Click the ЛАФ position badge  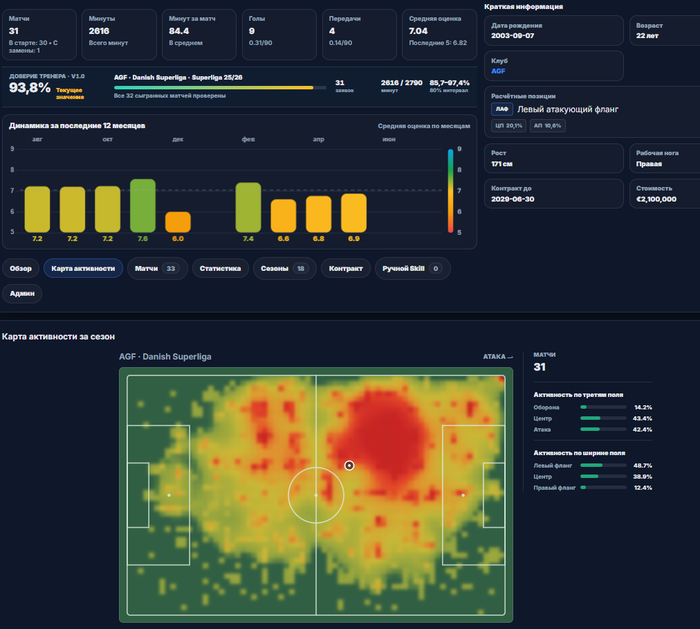tap(502, 109)
